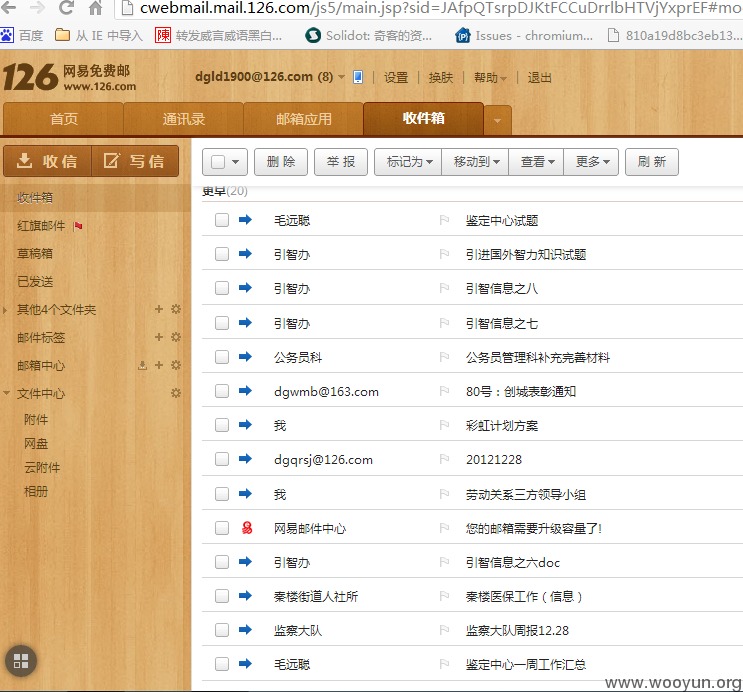743x692 pixels.
Task: Check the 劳动关系三方领导小组 email checkbox
Action: coord(222,494)
